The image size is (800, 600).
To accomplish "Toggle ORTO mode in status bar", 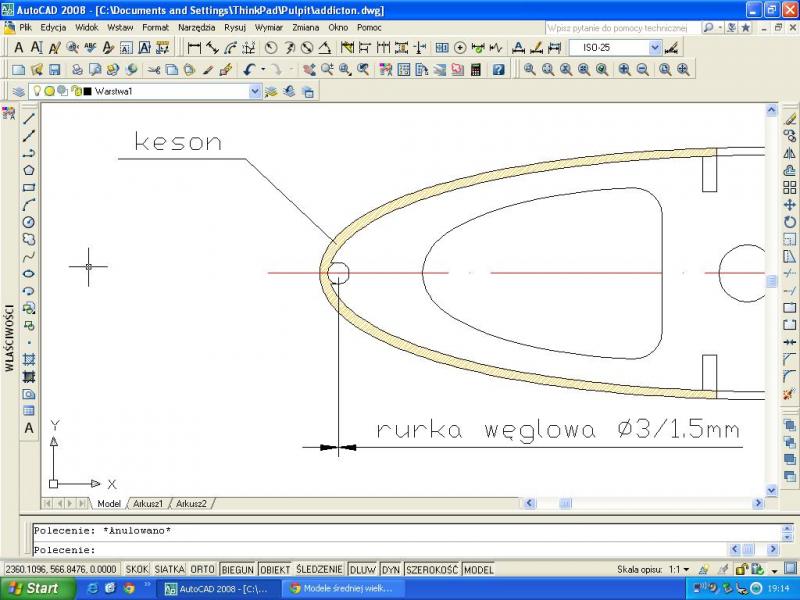I will coord(203,569).
